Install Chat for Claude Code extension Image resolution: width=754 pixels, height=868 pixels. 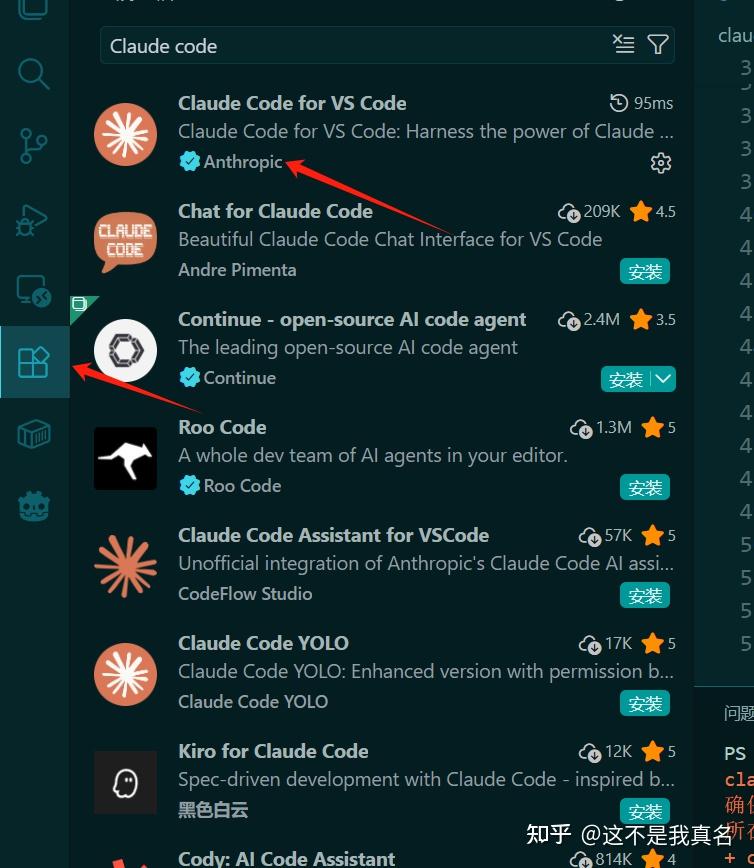point(645,271)
